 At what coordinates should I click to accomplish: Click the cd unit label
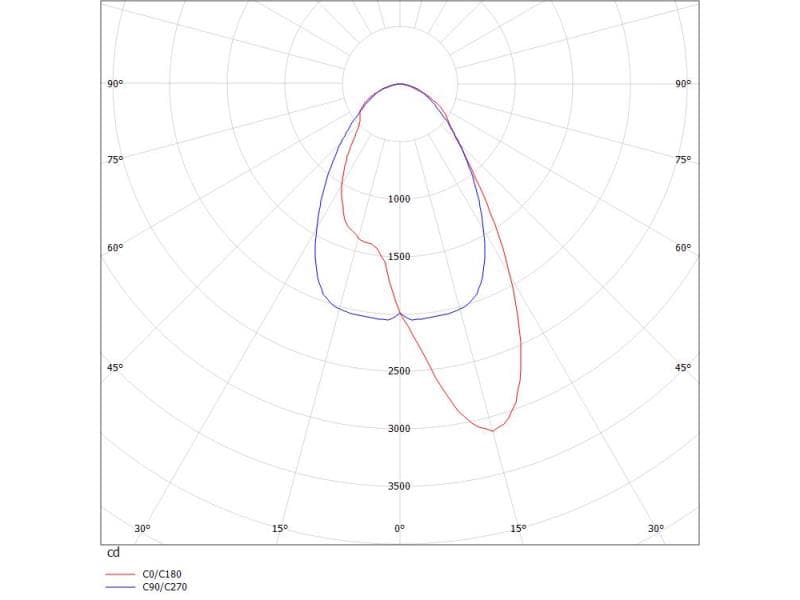click(113, 553)
